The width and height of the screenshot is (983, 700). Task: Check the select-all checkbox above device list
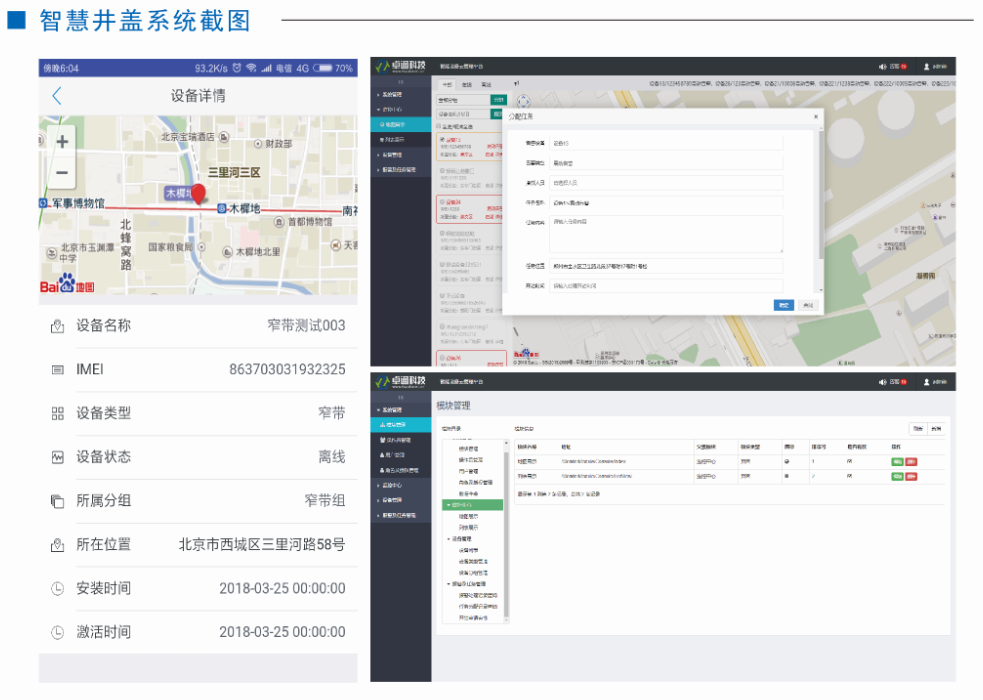pos(439,127)
